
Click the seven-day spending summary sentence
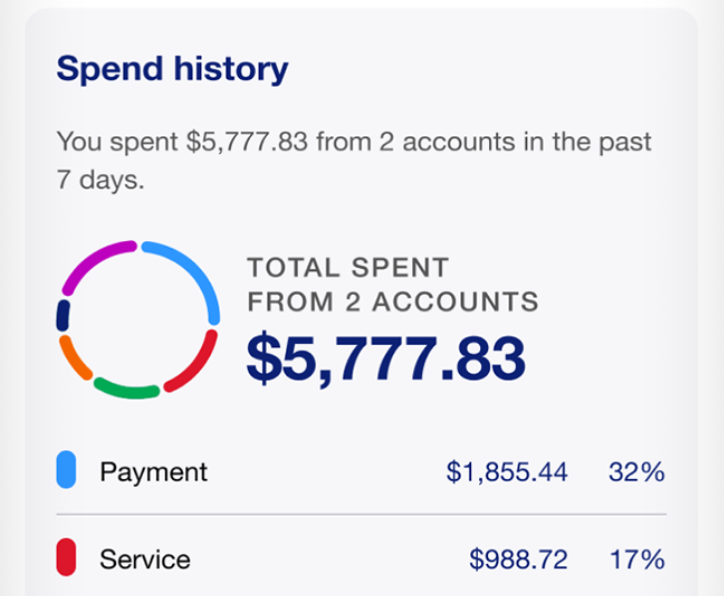[354, 160]
